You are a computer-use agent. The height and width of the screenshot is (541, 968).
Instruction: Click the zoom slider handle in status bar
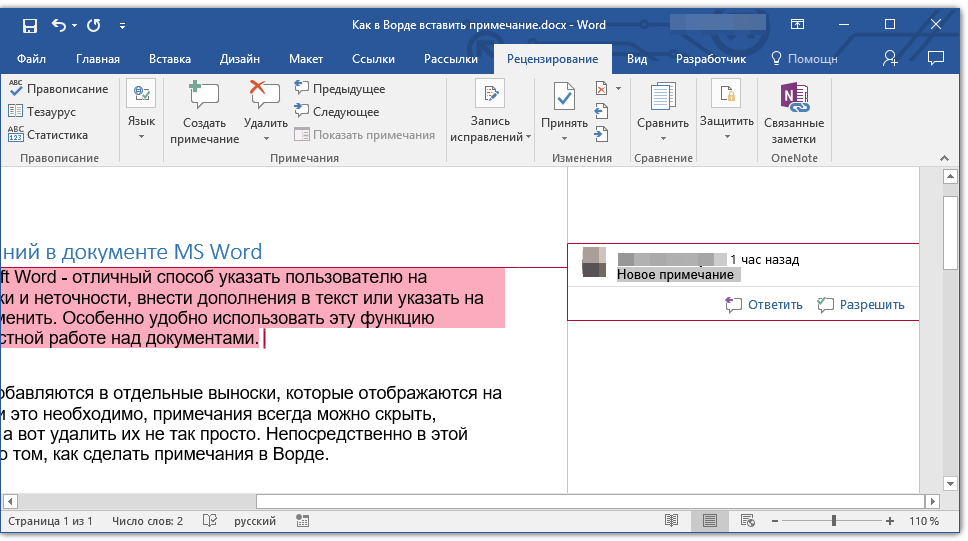[834, 521]
